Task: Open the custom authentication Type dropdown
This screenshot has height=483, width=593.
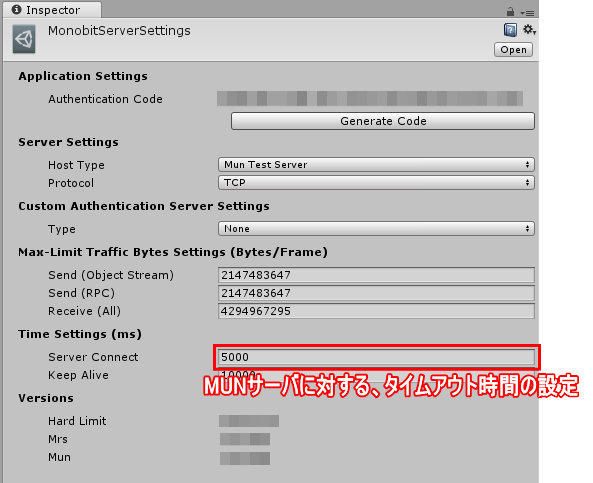Action: point(376,229)
